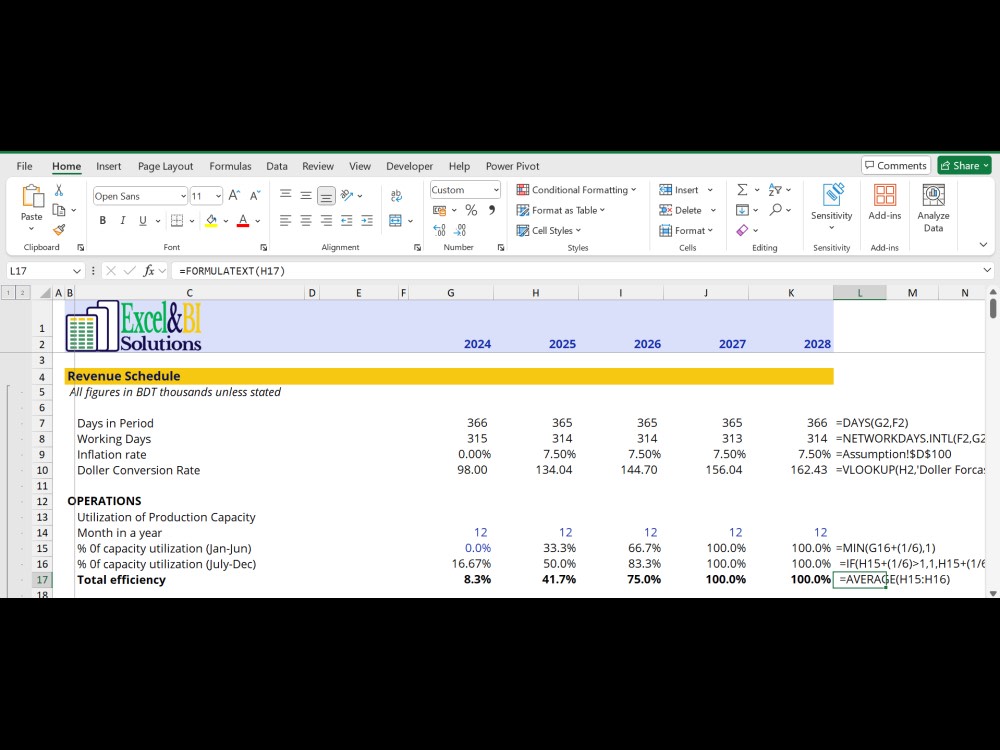This screenshot has width=1000, height=750.
Task: Set Bottom Align for cell contents
Action: pos(326,195)
